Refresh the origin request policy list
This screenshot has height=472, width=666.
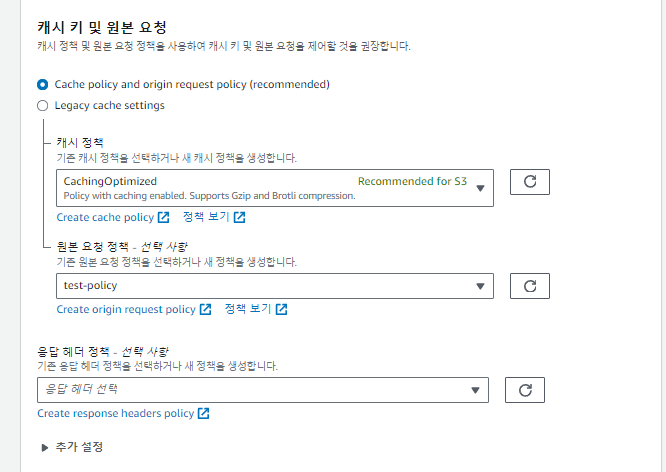530,286
